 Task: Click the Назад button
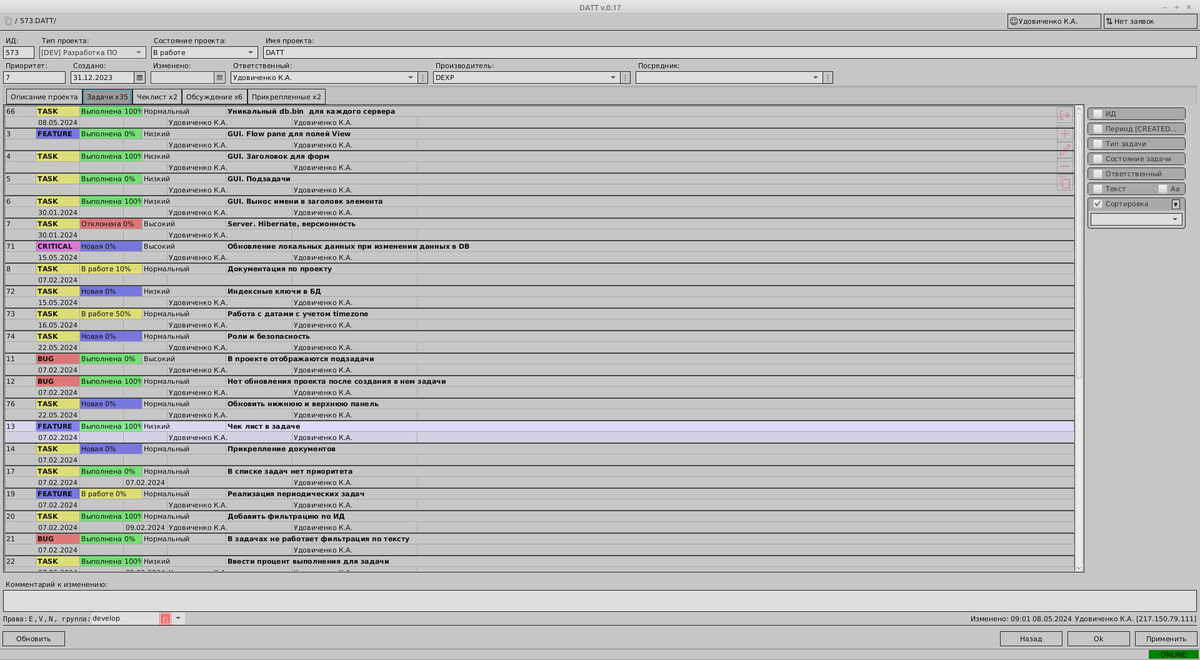[1031, 638]
